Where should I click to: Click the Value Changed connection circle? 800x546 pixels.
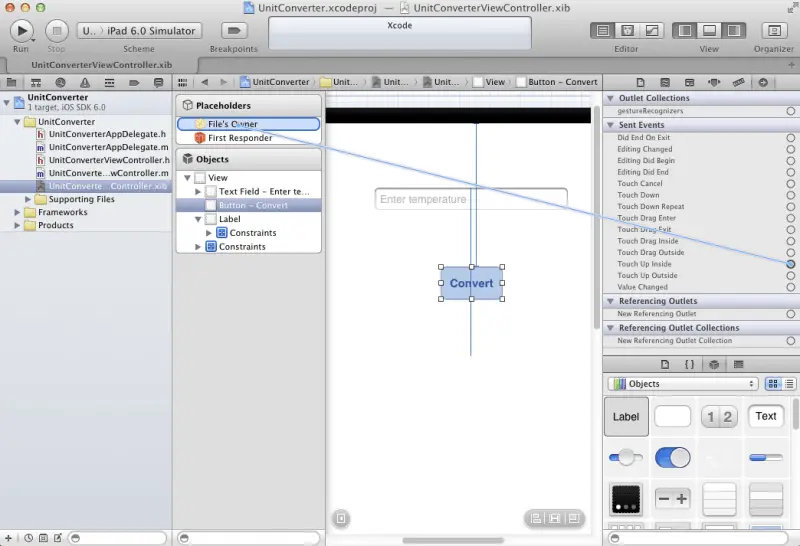pyautogui.click(x=790, y=287)
